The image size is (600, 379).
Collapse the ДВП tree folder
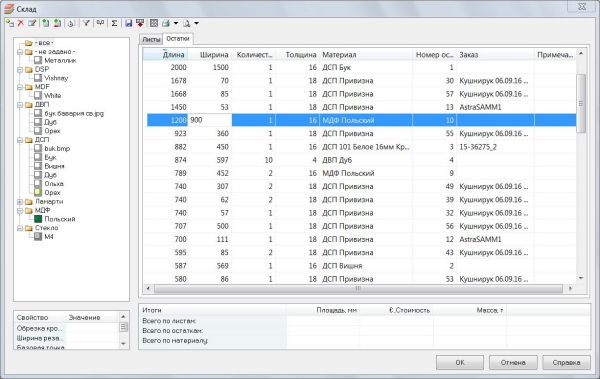(x=20, y=105)
